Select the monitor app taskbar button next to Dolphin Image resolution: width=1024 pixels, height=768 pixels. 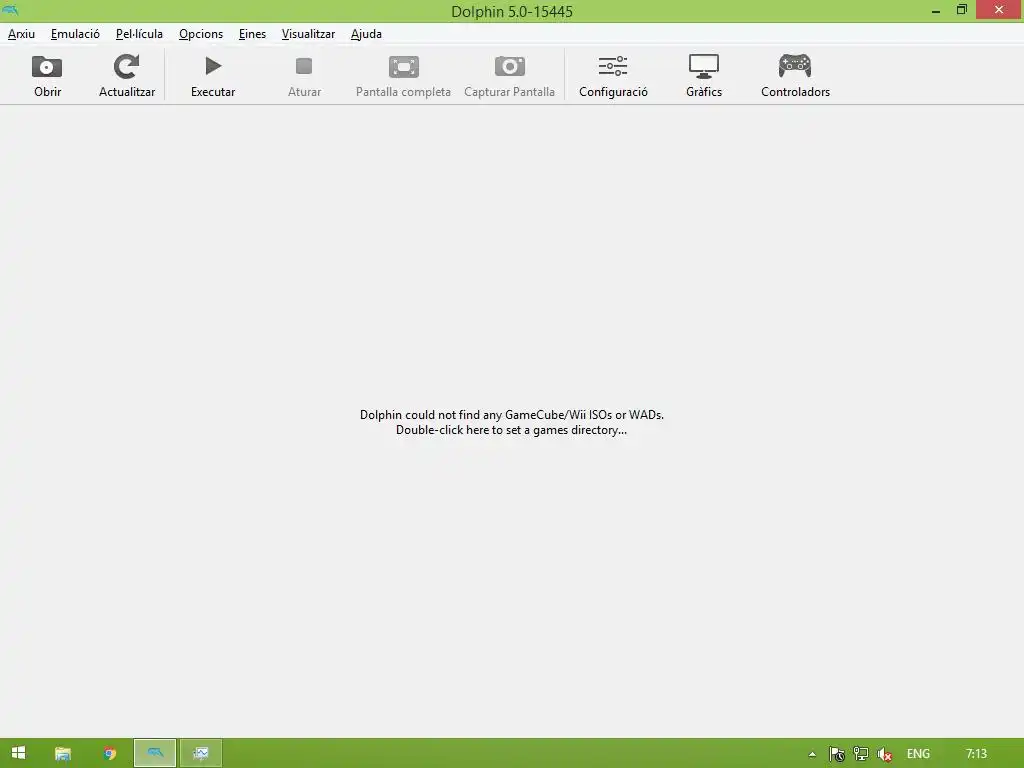click(x=200, y=753)
